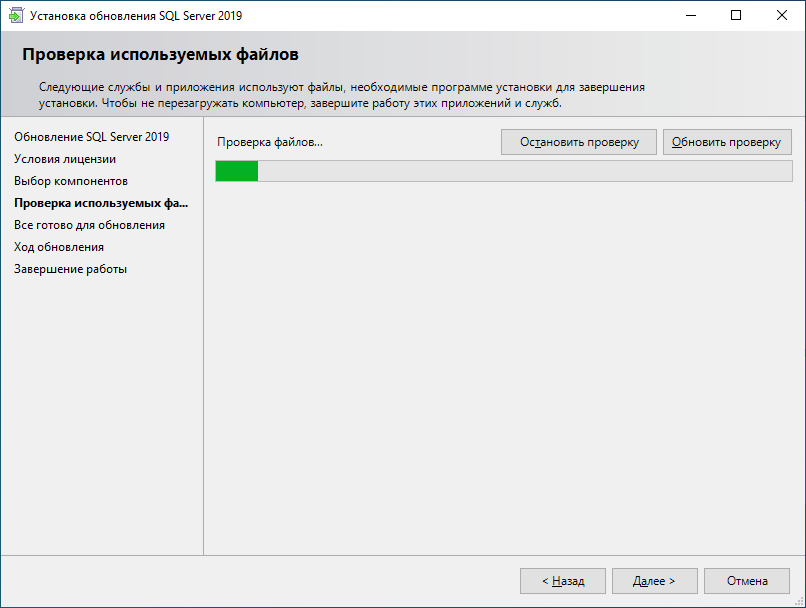This screenshot has height=608, width=806.
Task: Cancel setup using the Отмена button
Action: point(747,581)
